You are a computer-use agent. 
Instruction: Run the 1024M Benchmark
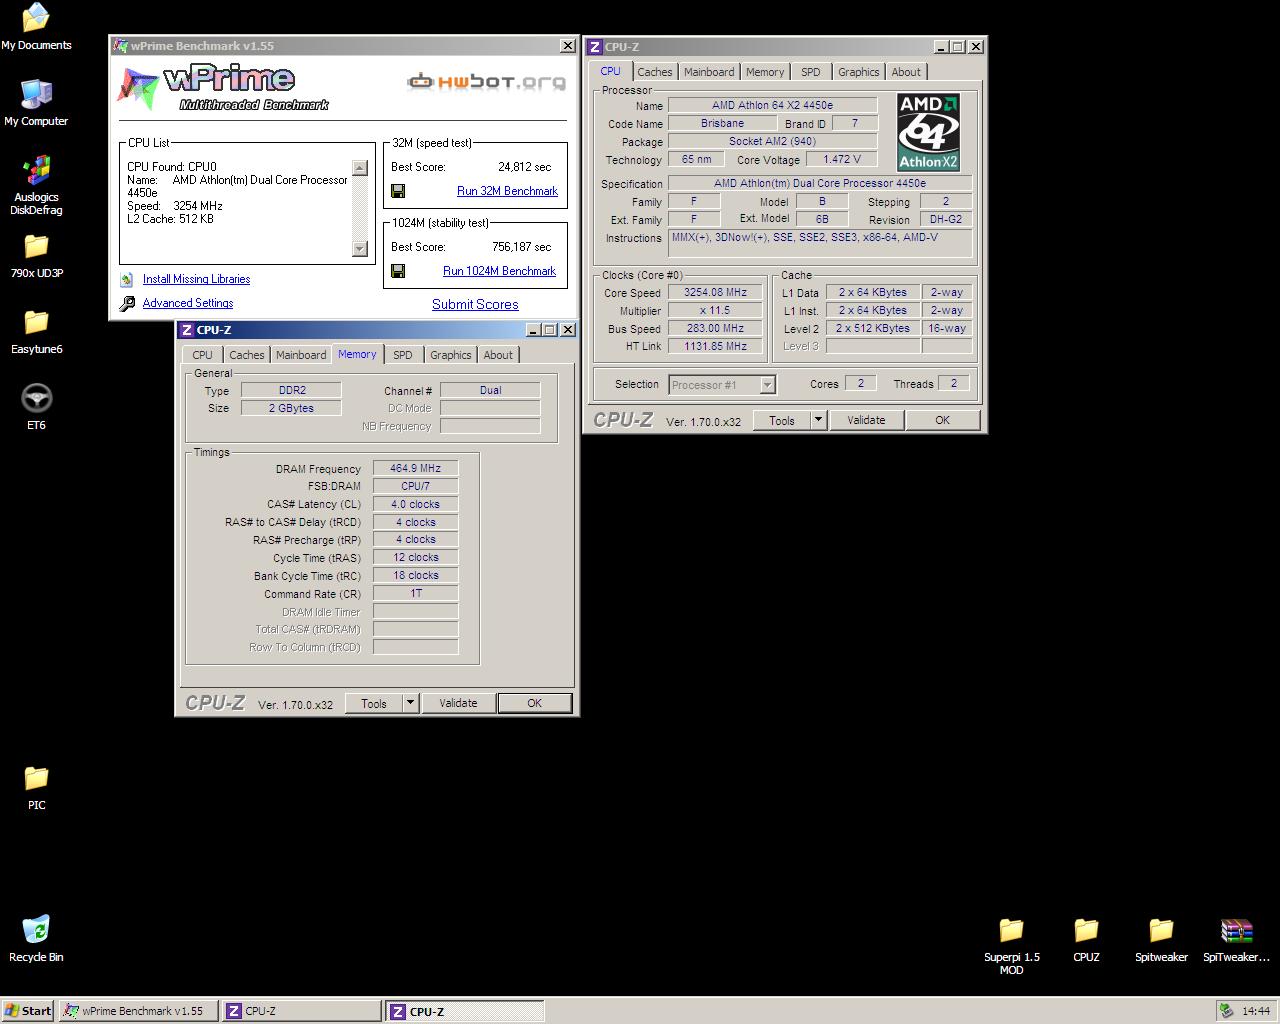499,271
